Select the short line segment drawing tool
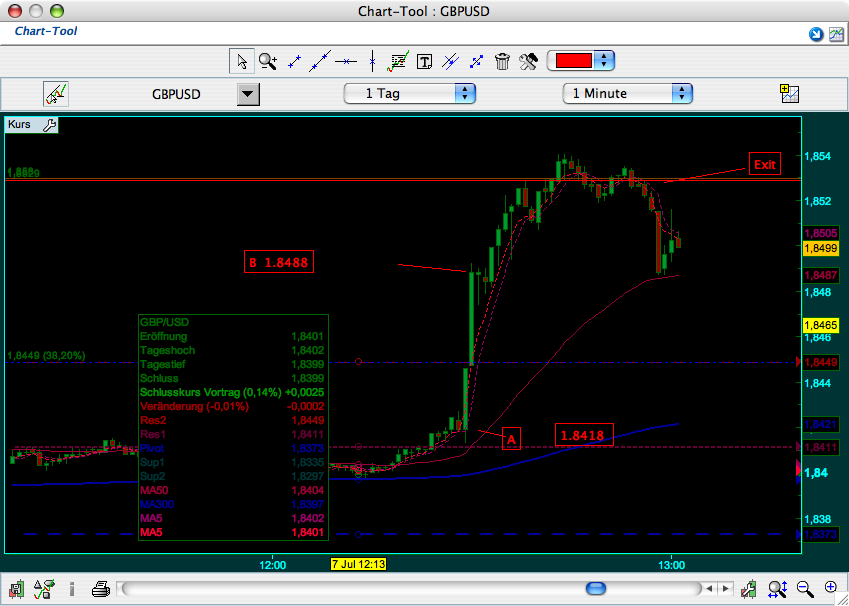Image resolution: width=849 pixels, height=606 pixels. coord(294,61)
